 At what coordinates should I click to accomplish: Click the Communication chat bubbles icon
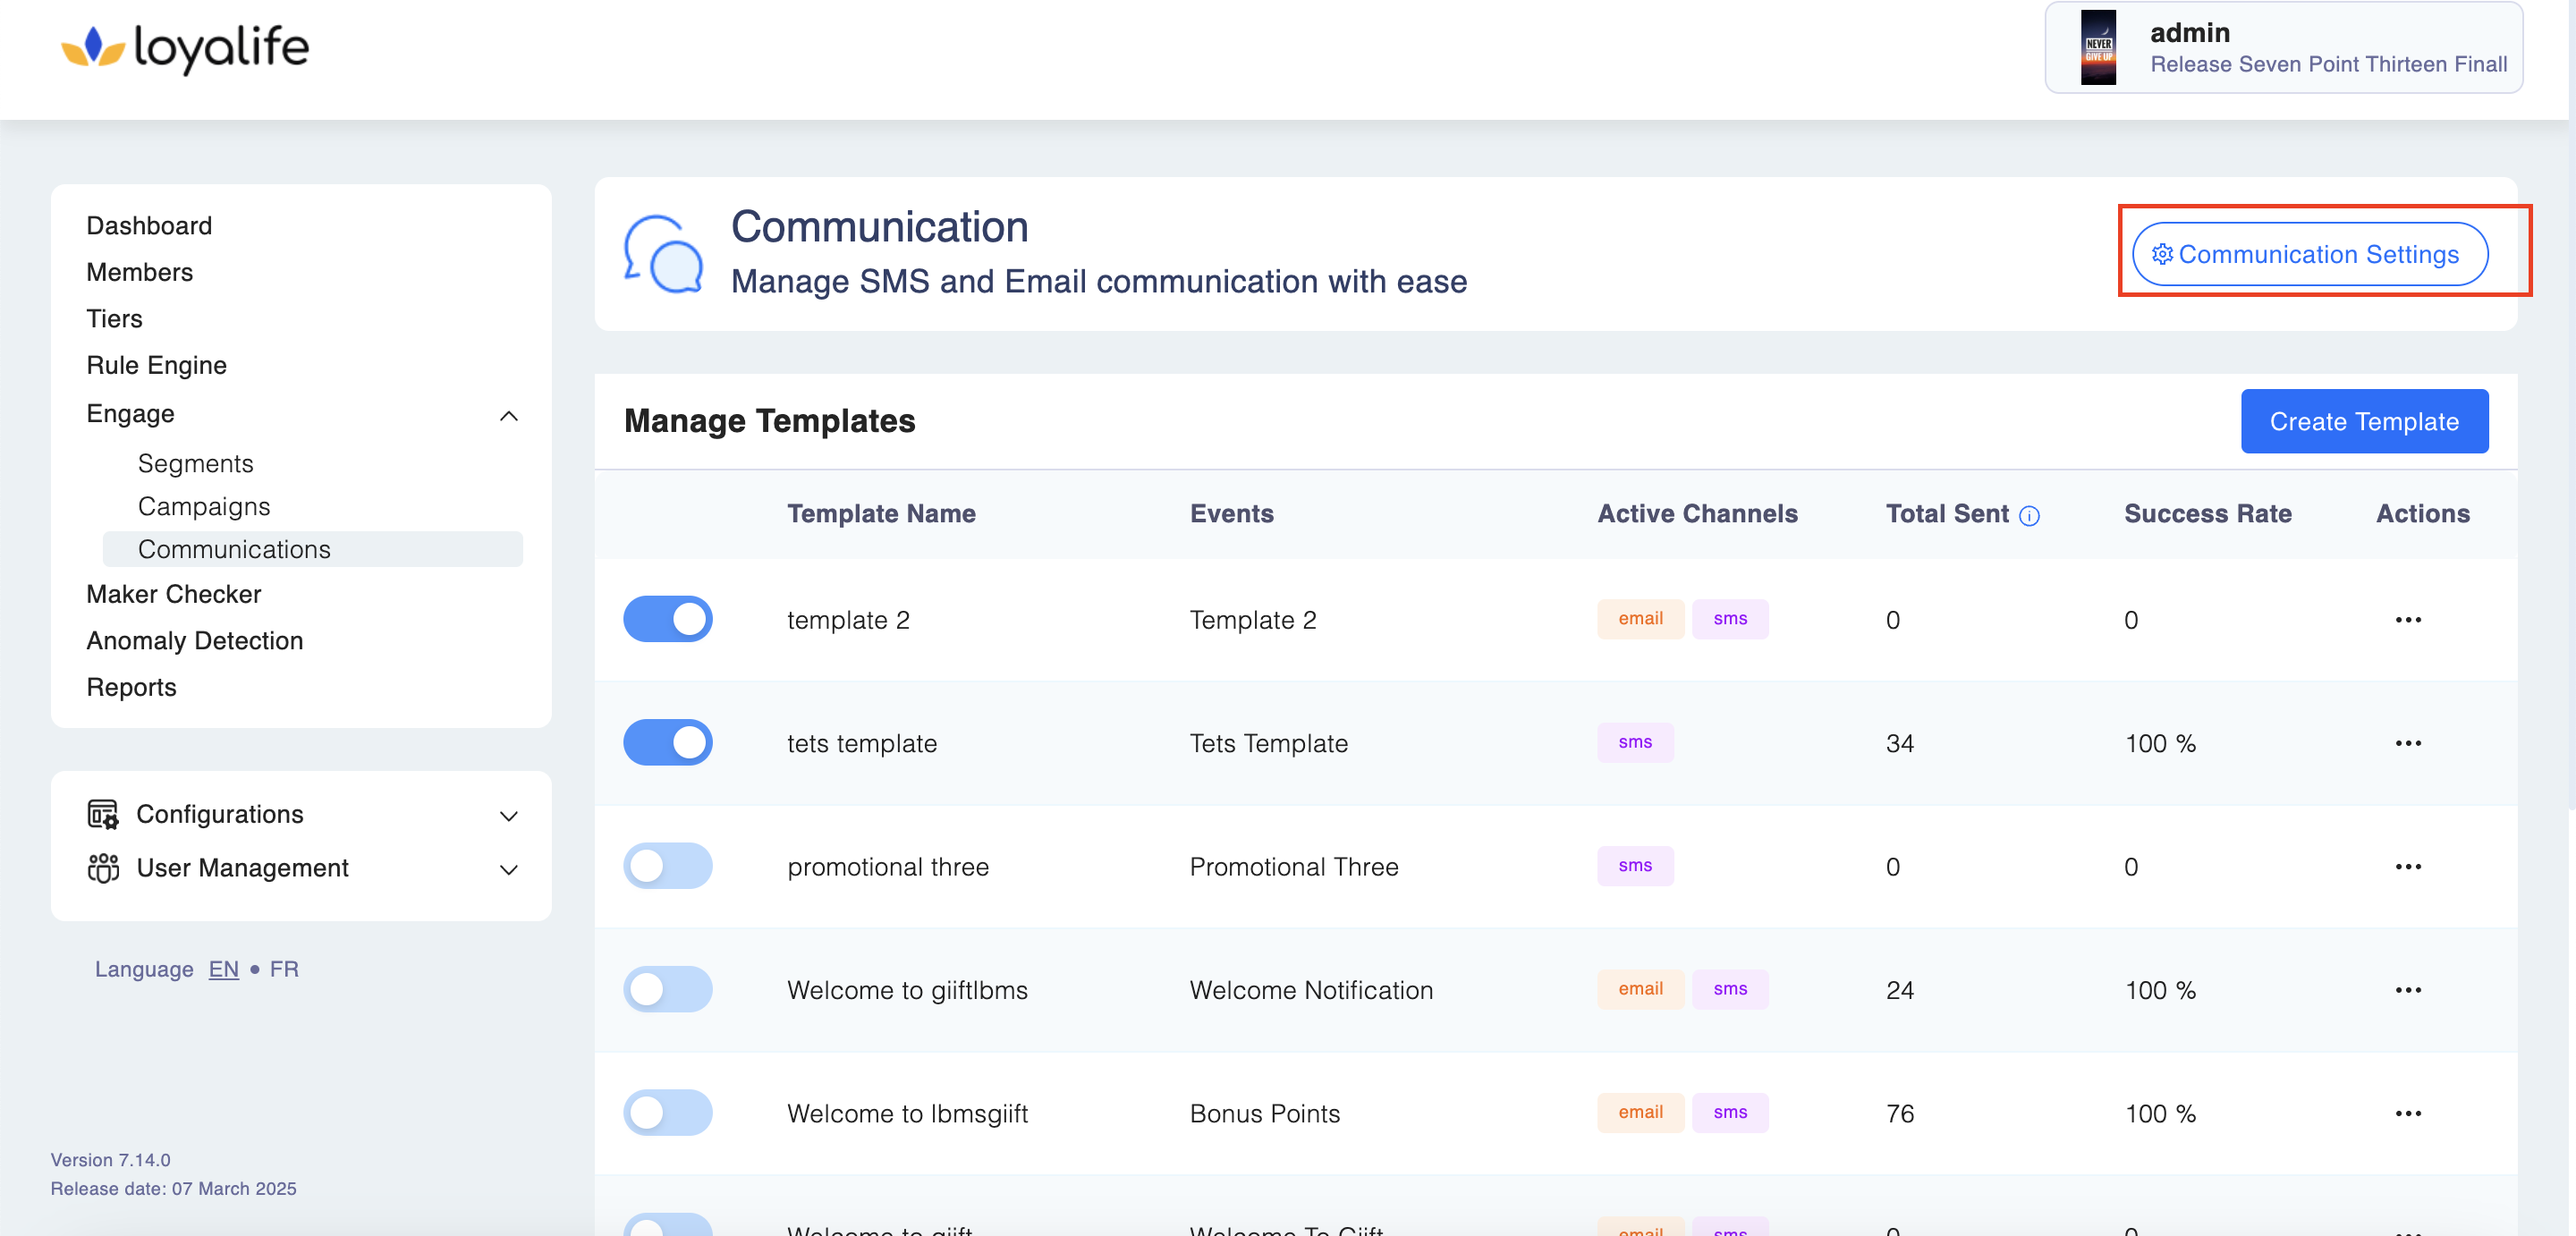(x=663, y=254)
